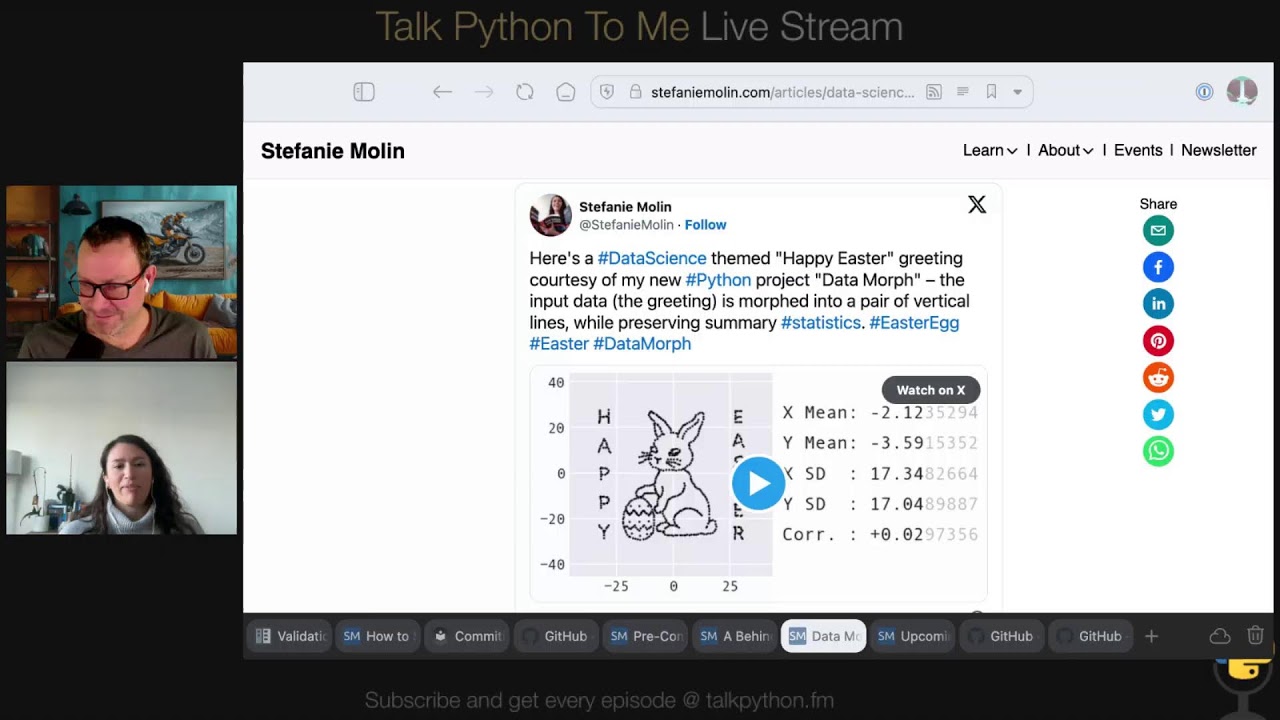Click Follow next to @StefanieMolin

(705, 224)
